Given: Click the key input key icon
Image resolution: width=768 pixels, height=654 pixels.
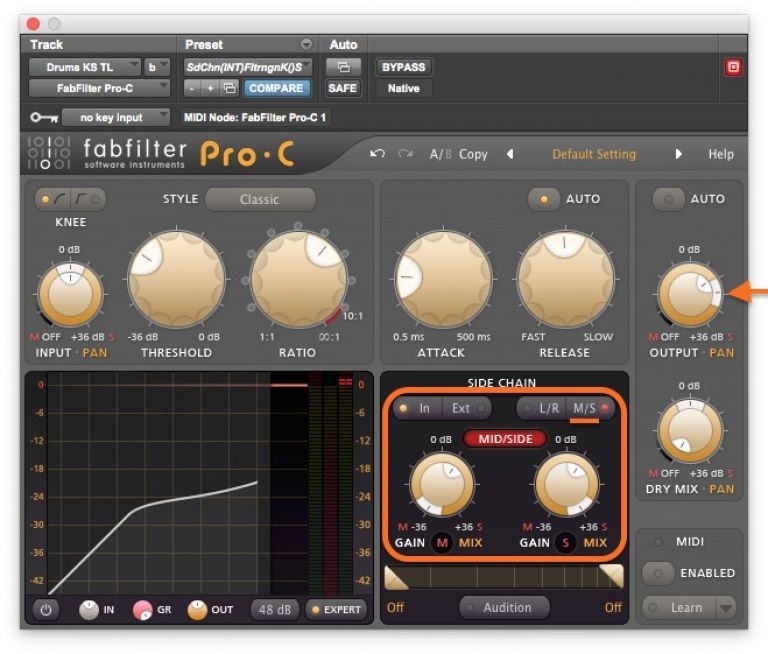Looking at the screenshot, I should click(x=44, y=118).
